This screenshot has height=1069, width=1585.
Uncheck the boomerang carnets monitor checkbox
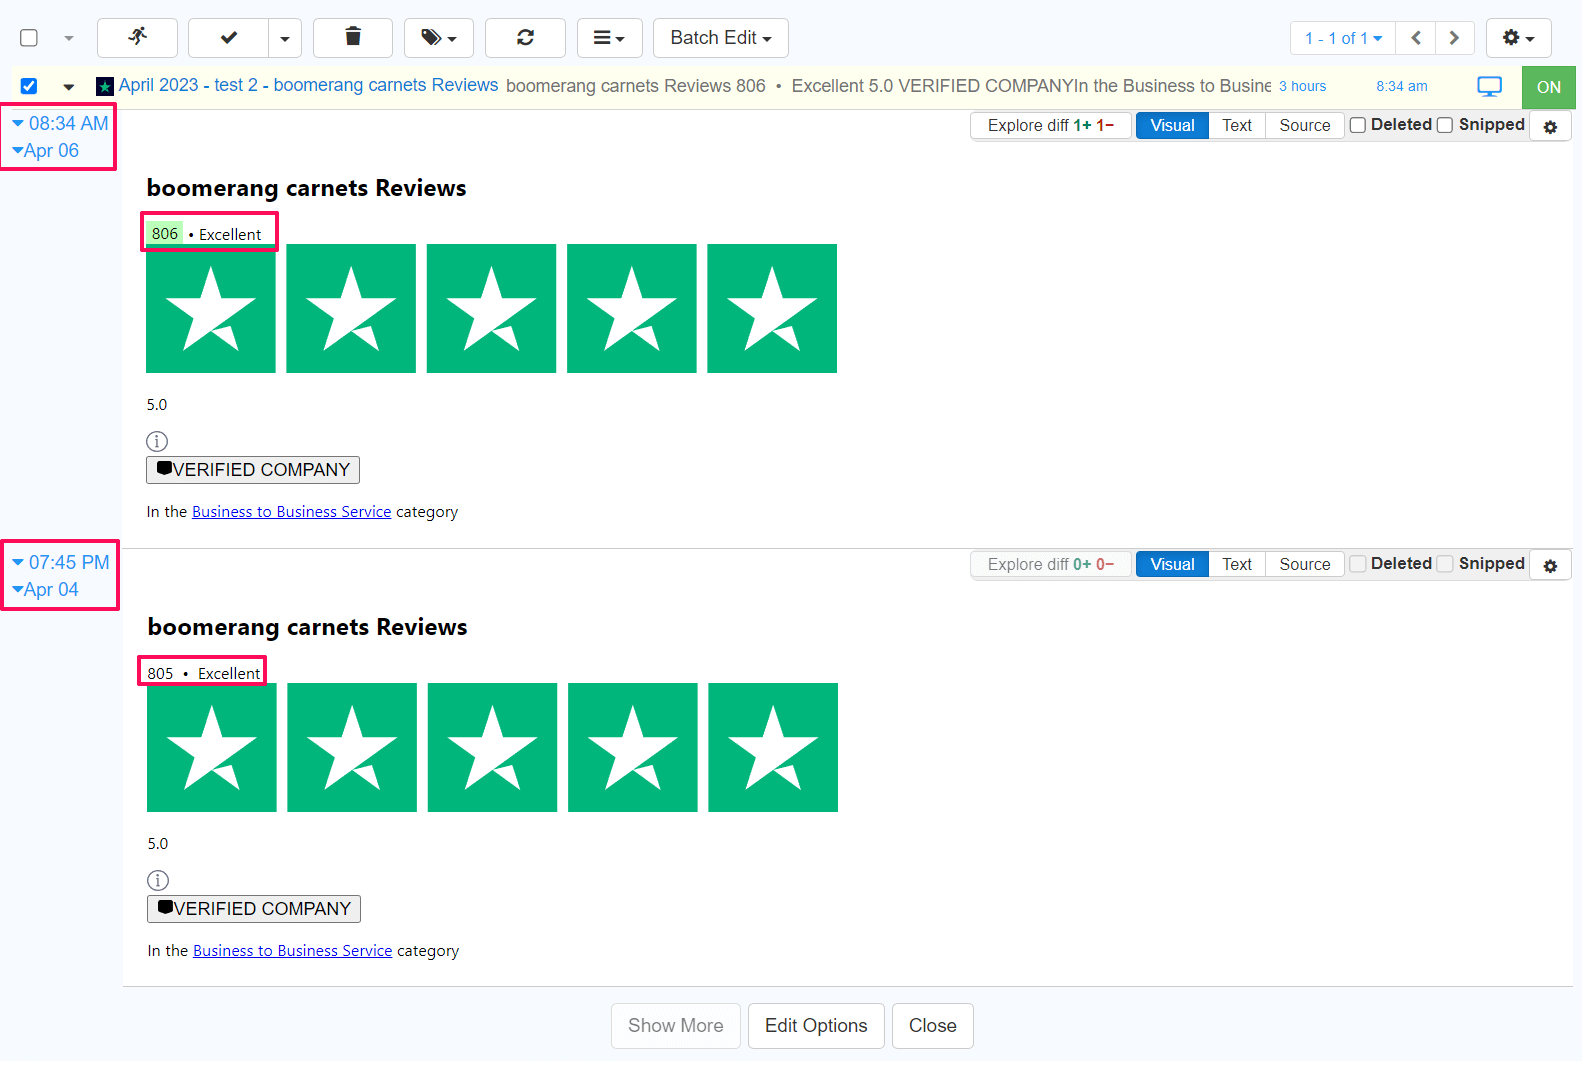(29, 86)
